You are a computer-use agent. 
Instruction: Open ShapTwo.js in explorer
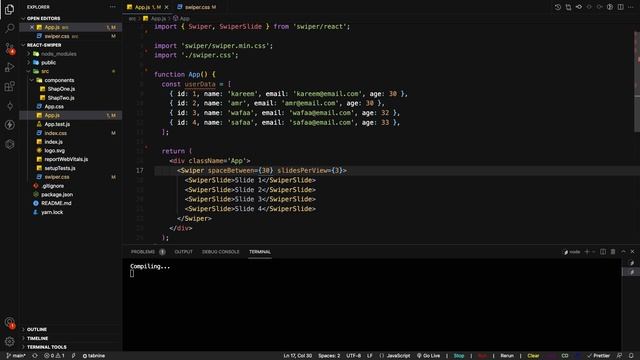tap(61, 98)
